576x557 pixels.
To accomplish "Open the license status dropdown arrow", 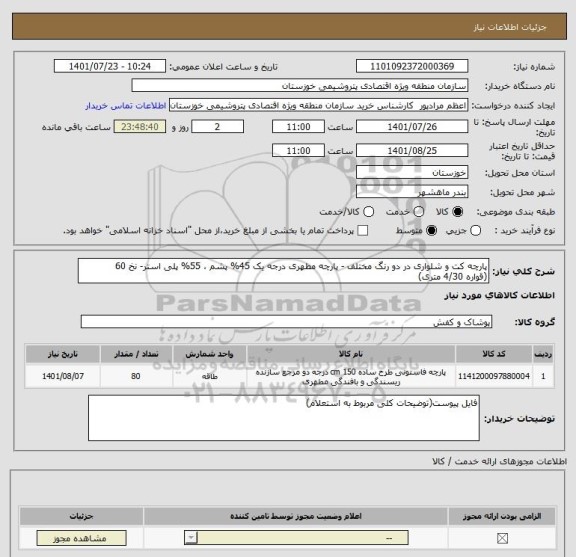I will (191, 538).
